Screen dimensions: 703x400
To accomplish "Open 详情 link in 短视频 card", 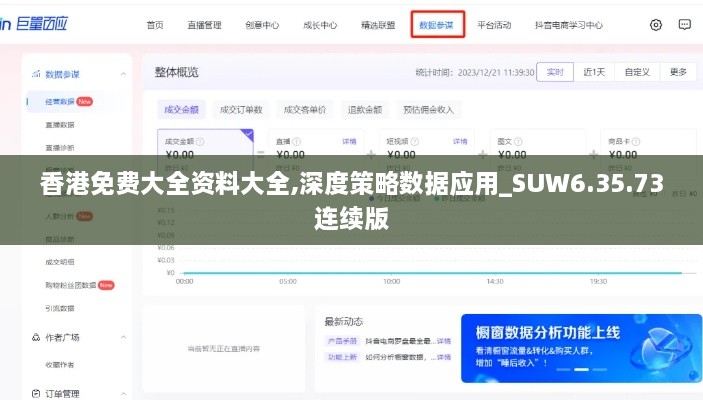I will [460, 142].
